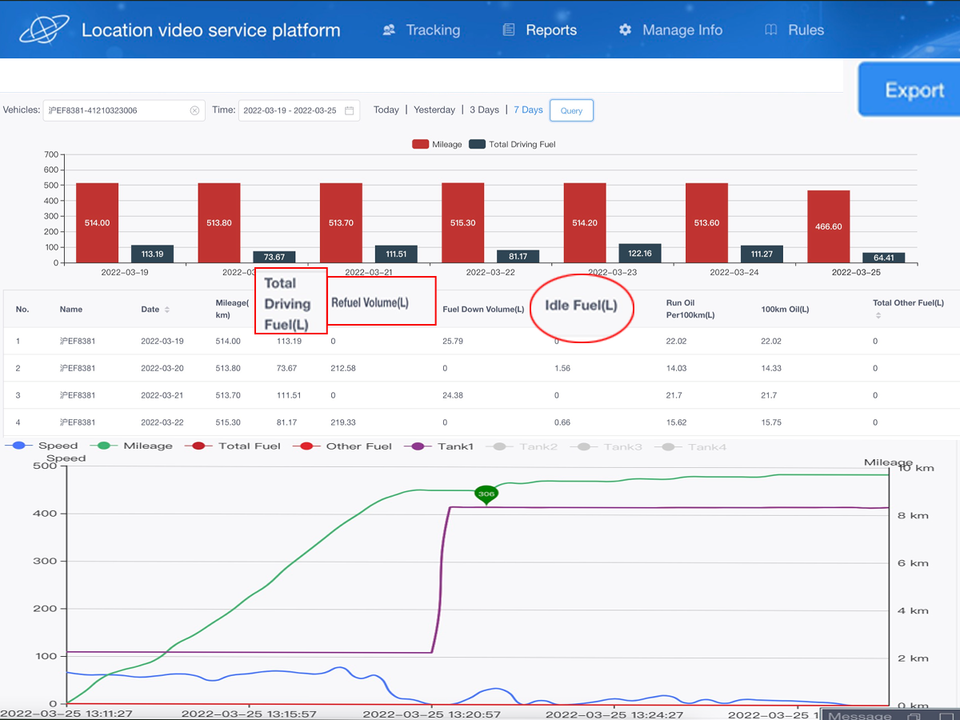Clear the Vehicles field with the X icon
This screenshot has width=960, height=720.
pos(194,110)
